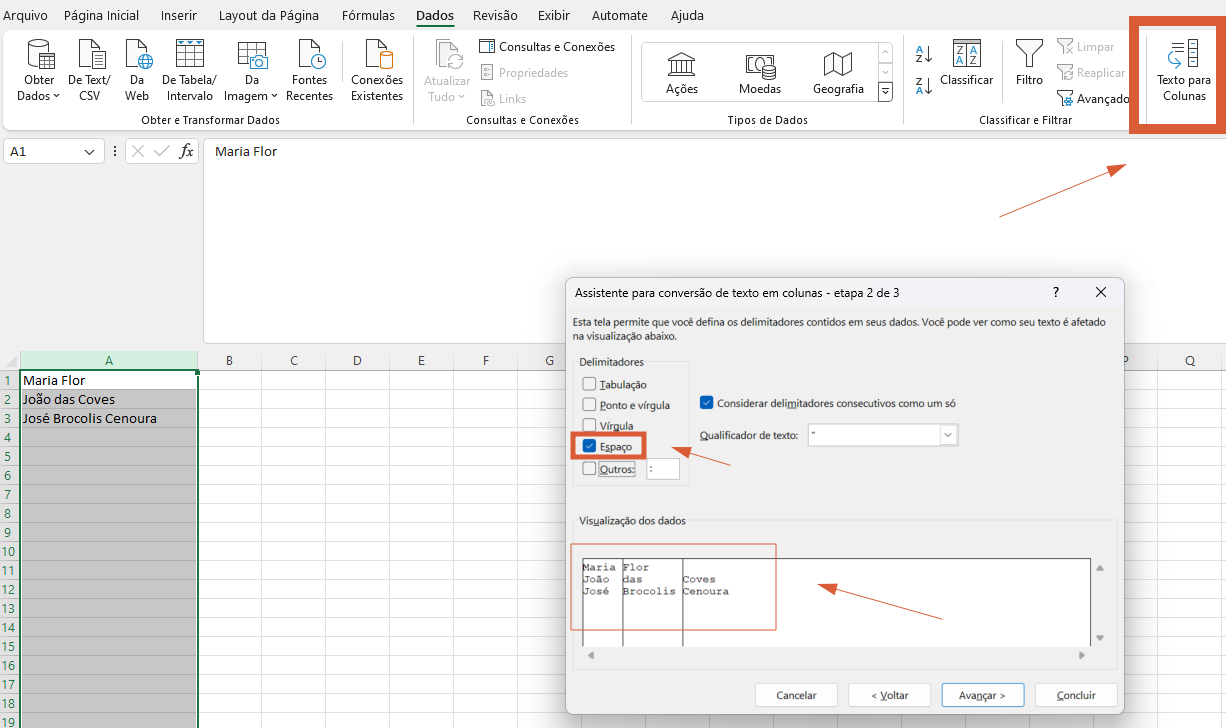This screenshot has height=728, width=1226.
Task: Open the Inserir ribbon tab
Action: pyautogui.click(x=179, y=16)
